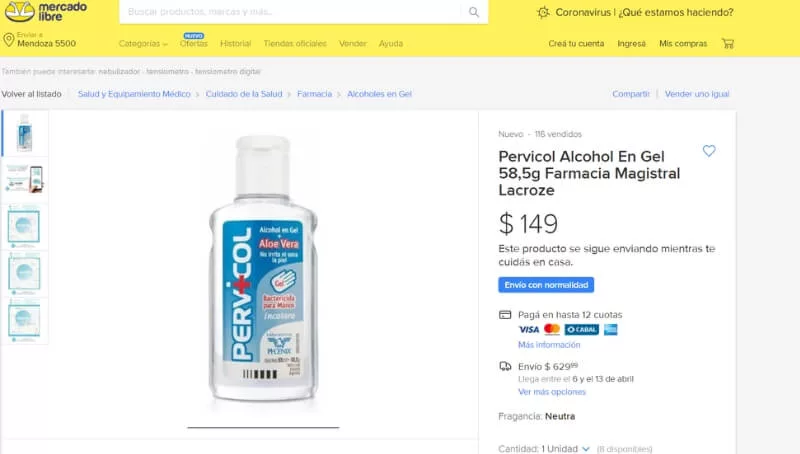Type in the search products field
This screenshot has height=454, width=800.
point(290,12)
